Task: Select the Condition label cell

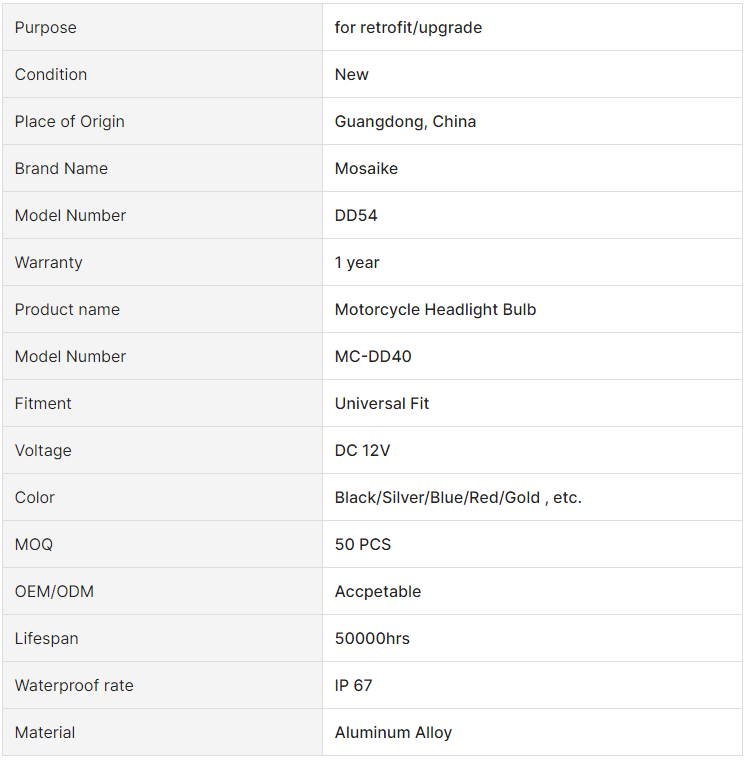Action: [x=162, y=74]
